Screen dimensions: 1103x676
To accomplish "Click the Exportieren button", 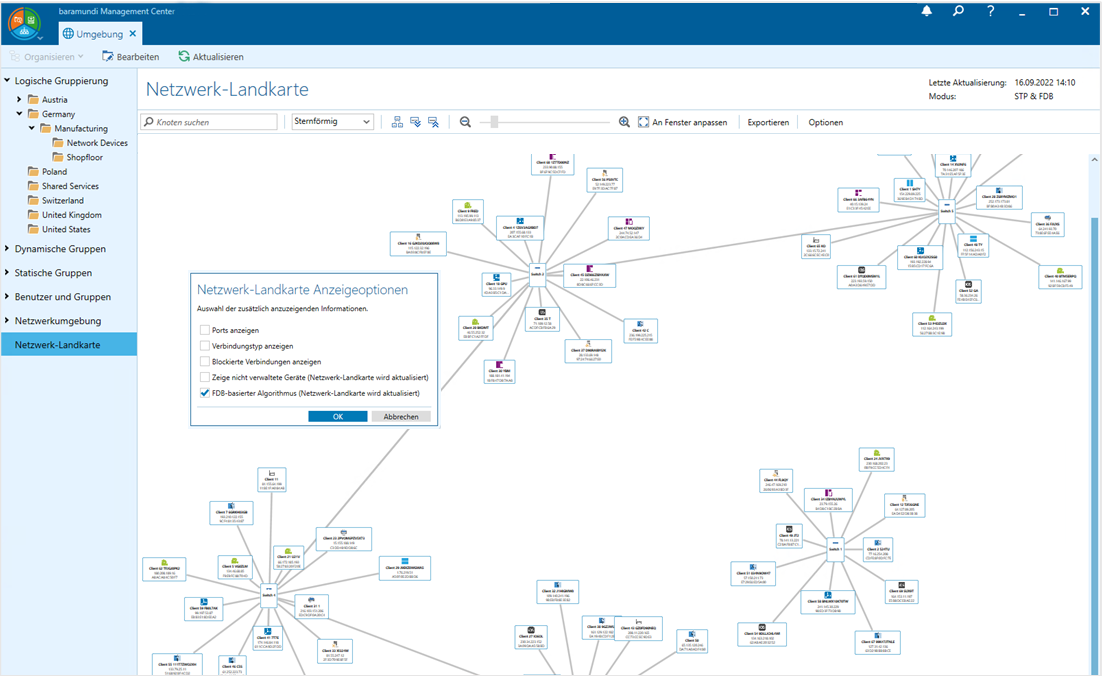I will point(768,122).
